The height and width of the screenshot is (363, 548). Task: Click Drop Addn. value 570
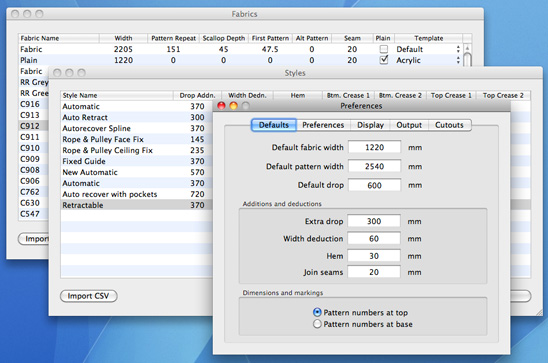197,172
